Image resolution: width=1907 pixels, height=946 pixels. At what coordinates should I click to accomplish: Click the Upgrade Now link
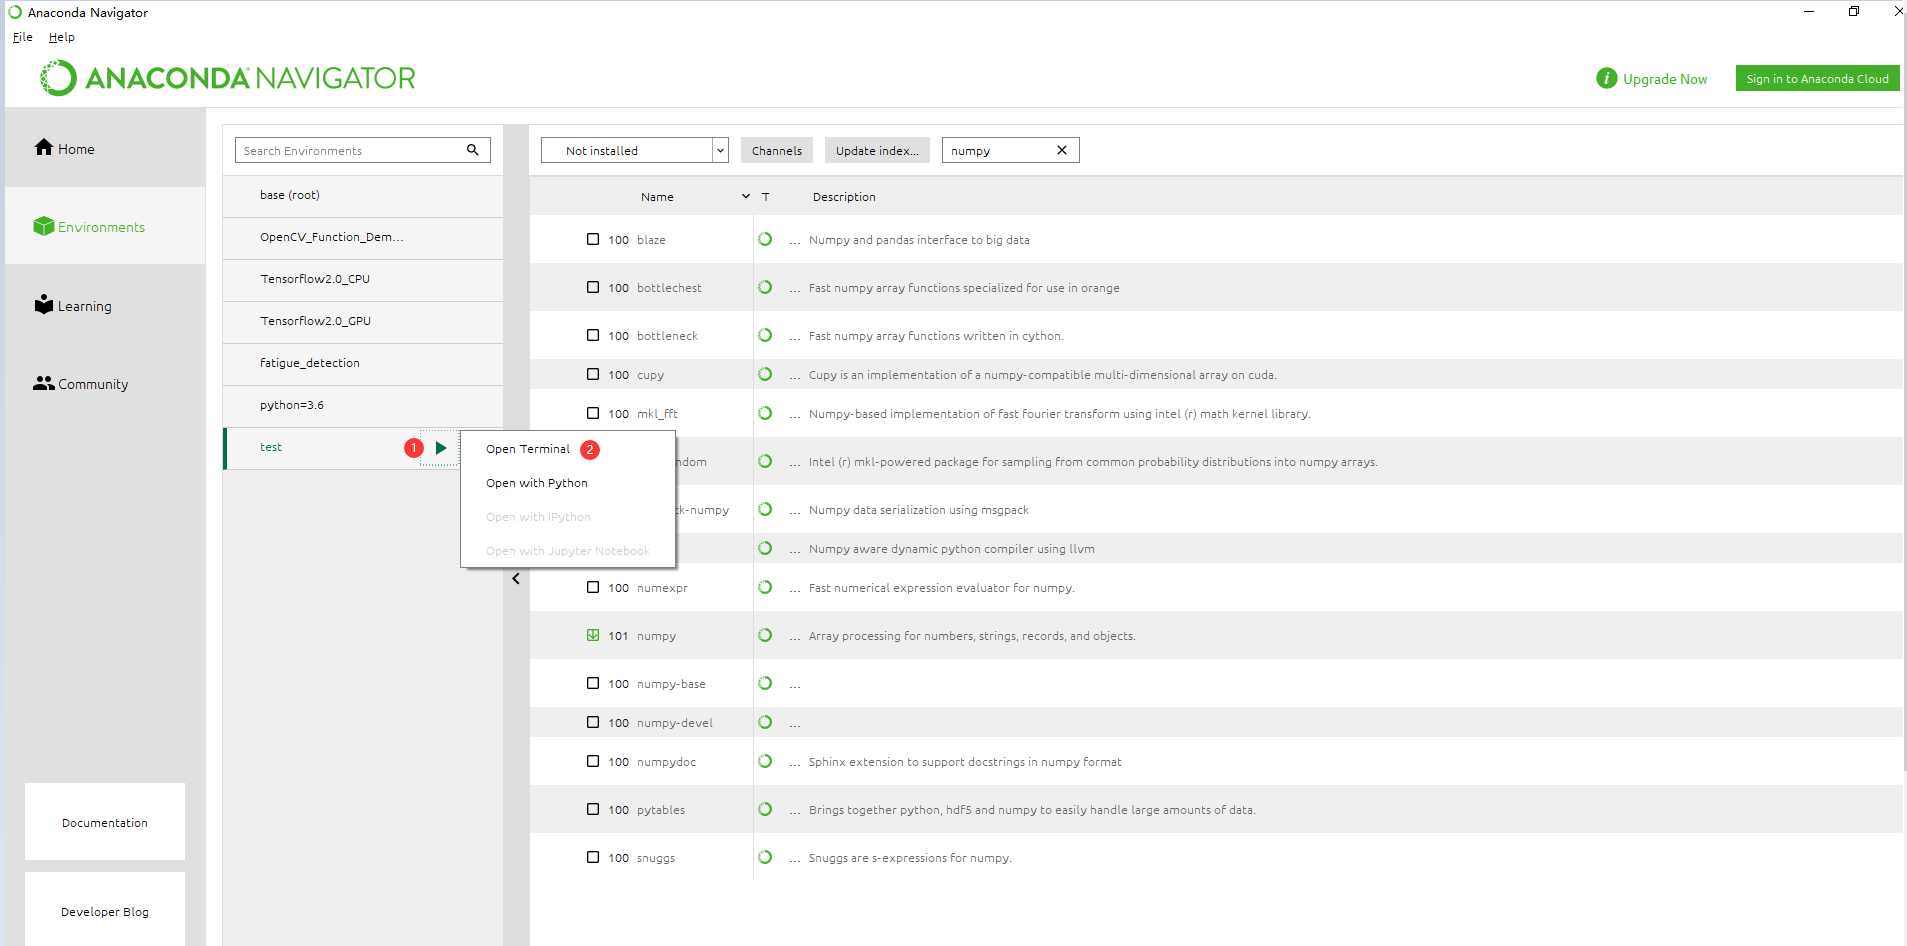coord(1665,79)
